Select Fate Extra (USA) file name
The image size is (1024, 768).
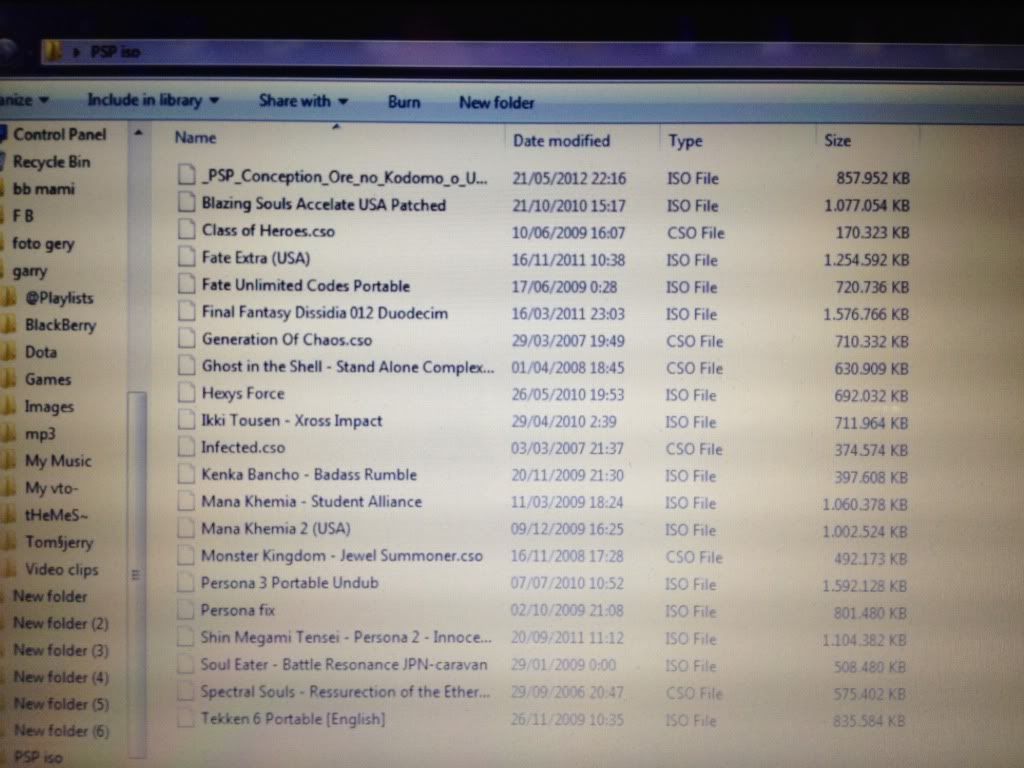(255, 258)
